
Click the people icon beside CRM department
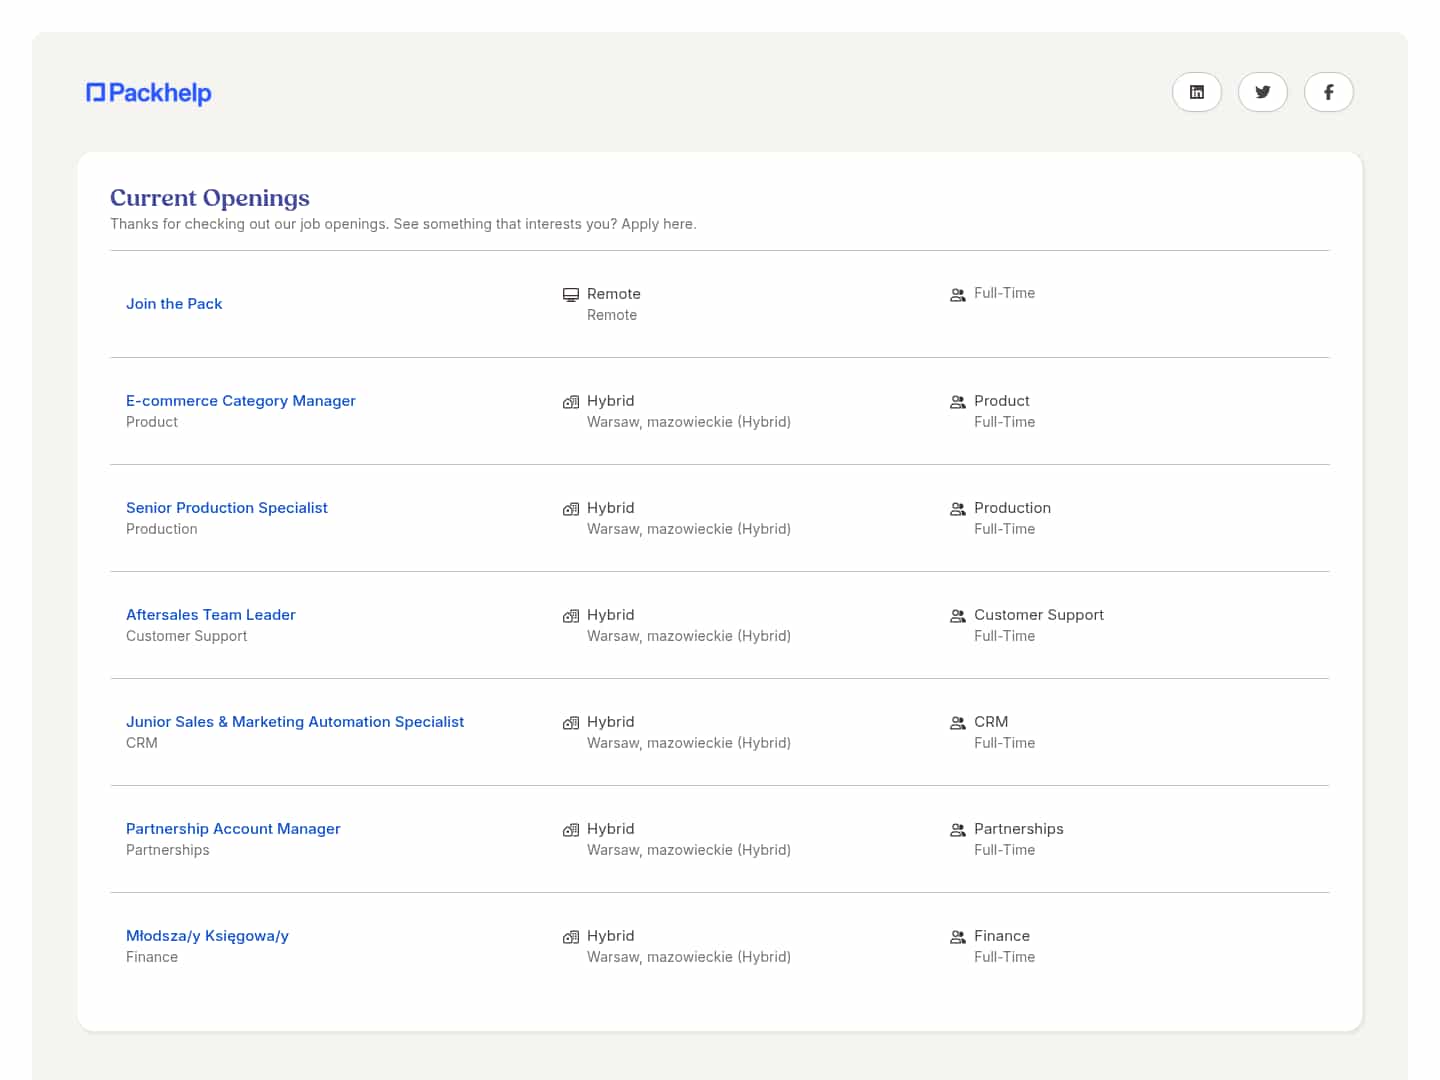[957, 723]
